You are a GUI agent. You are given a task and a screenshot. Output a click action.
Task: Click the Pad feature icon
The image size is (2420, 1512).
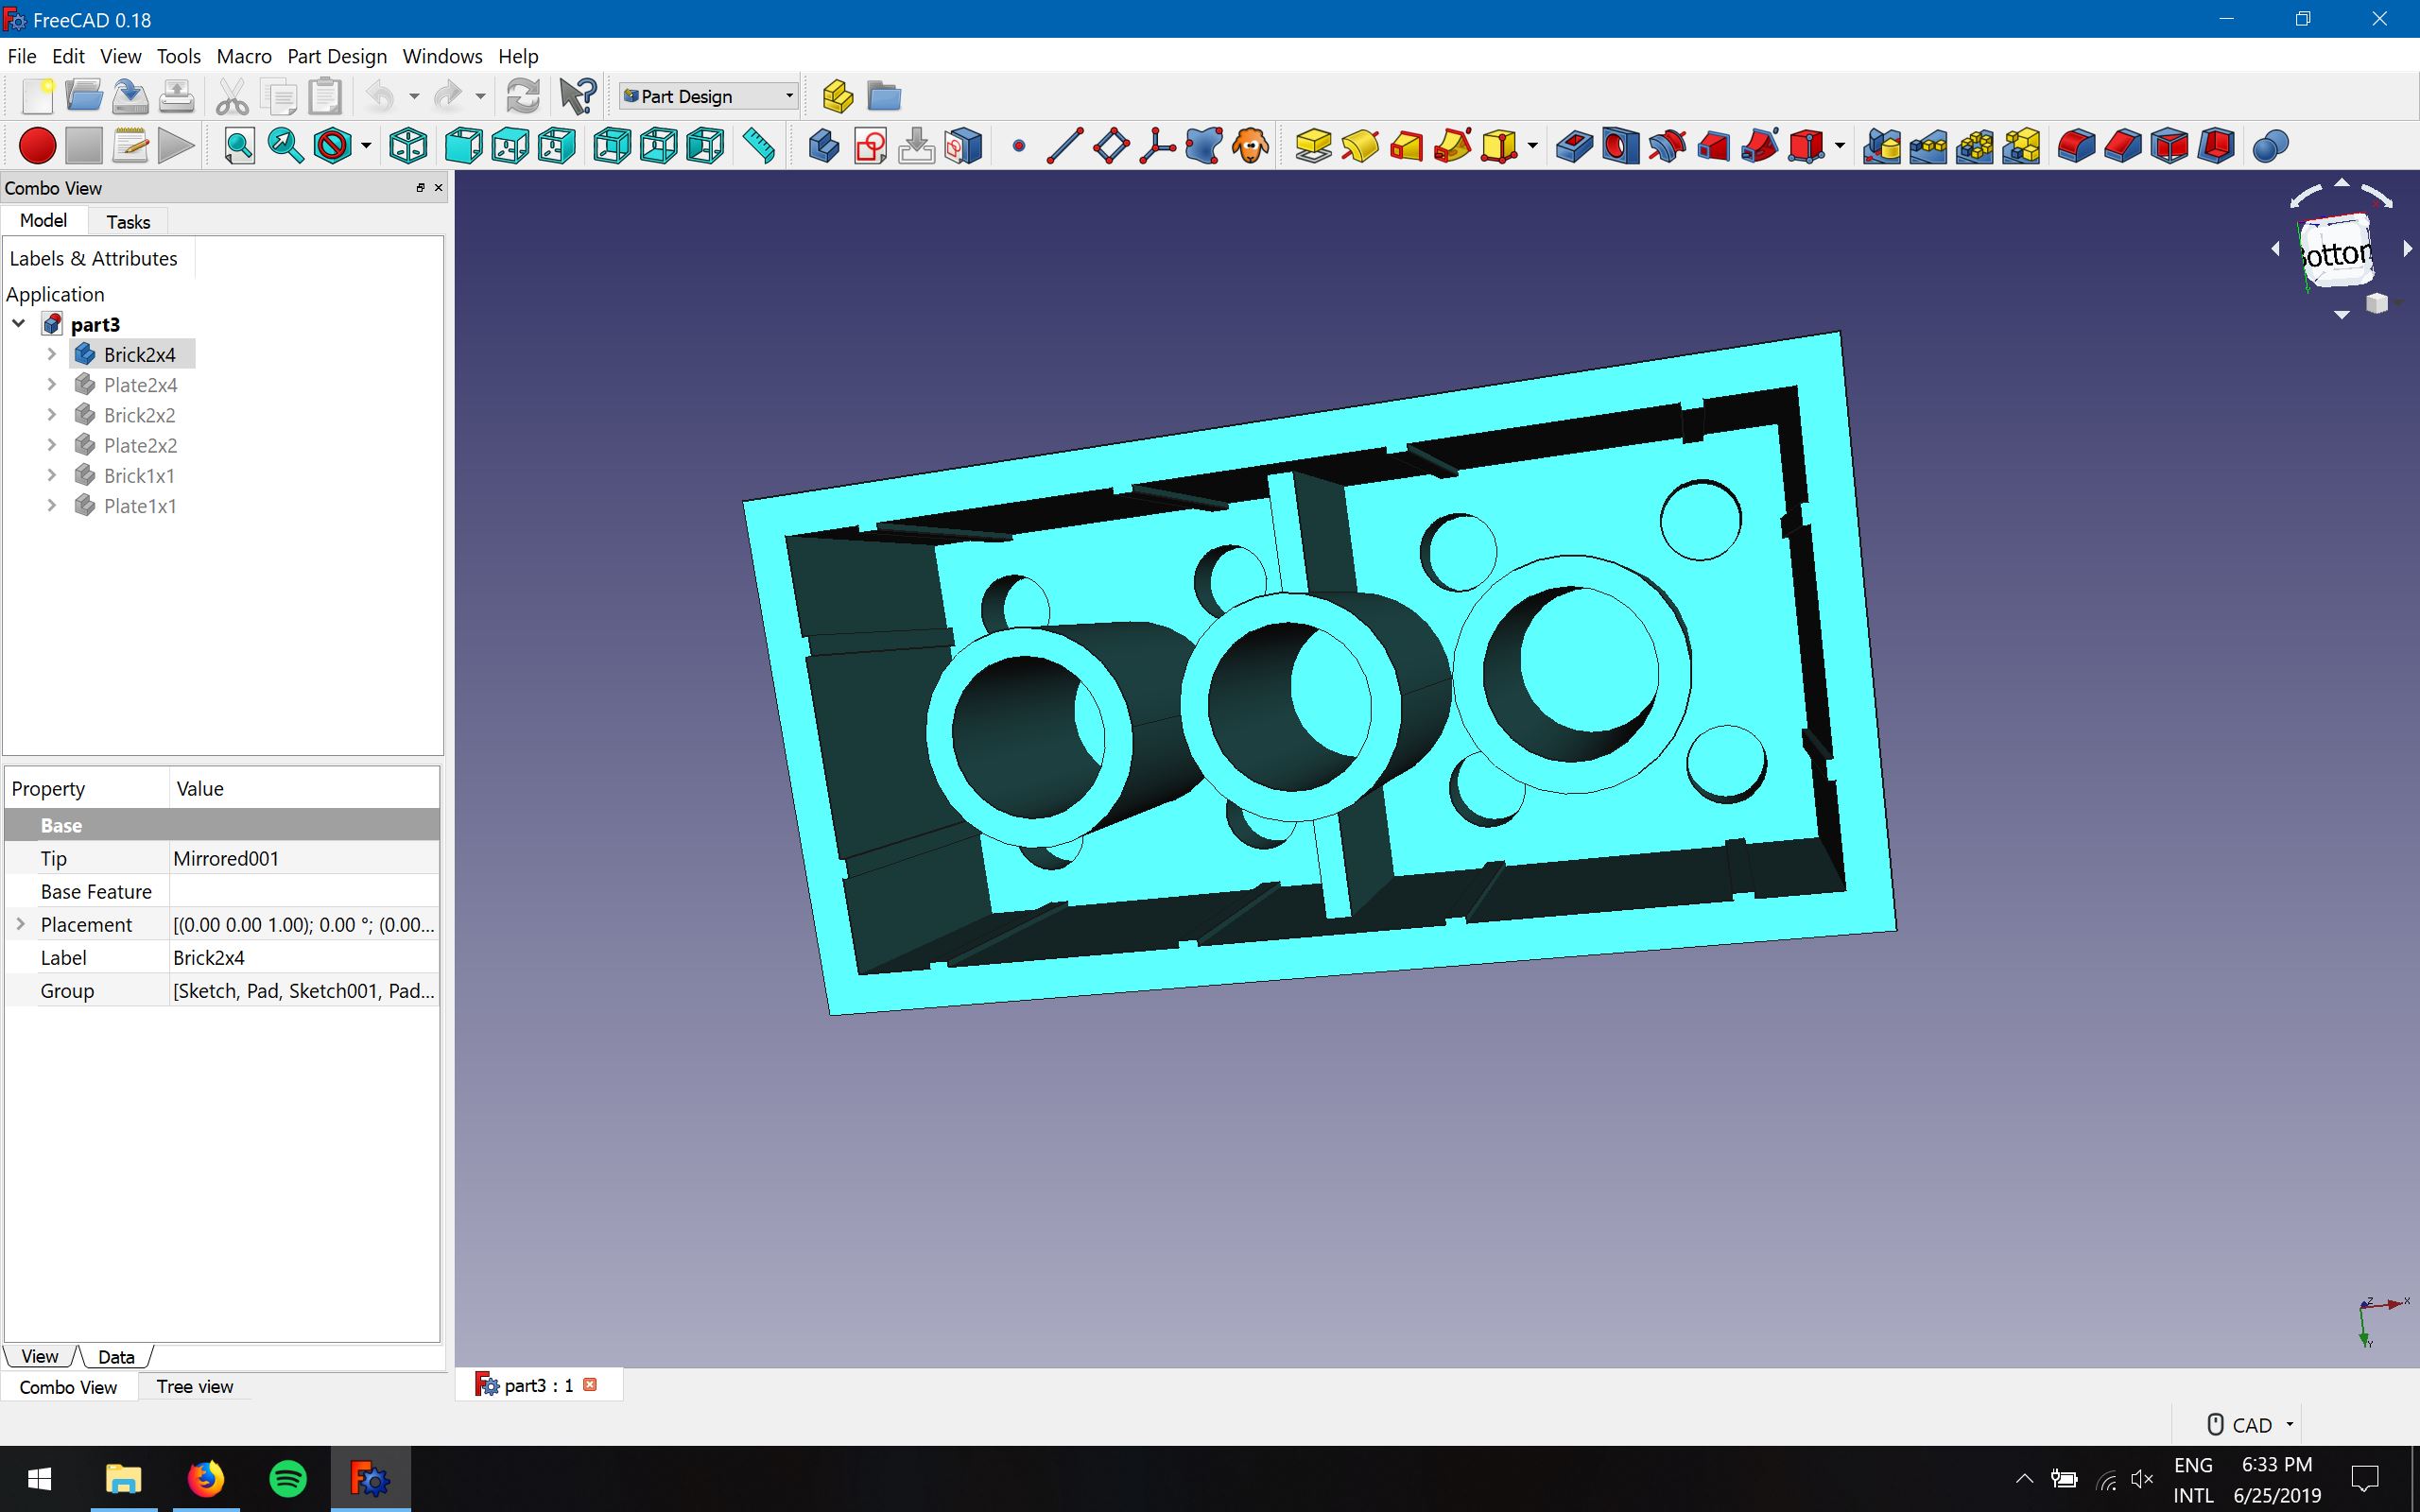click(1312, 146)
